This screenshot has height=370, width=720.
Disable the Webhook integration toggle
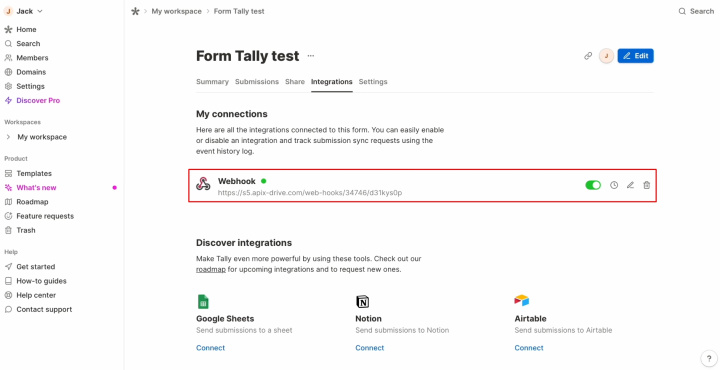pos(593,185)
